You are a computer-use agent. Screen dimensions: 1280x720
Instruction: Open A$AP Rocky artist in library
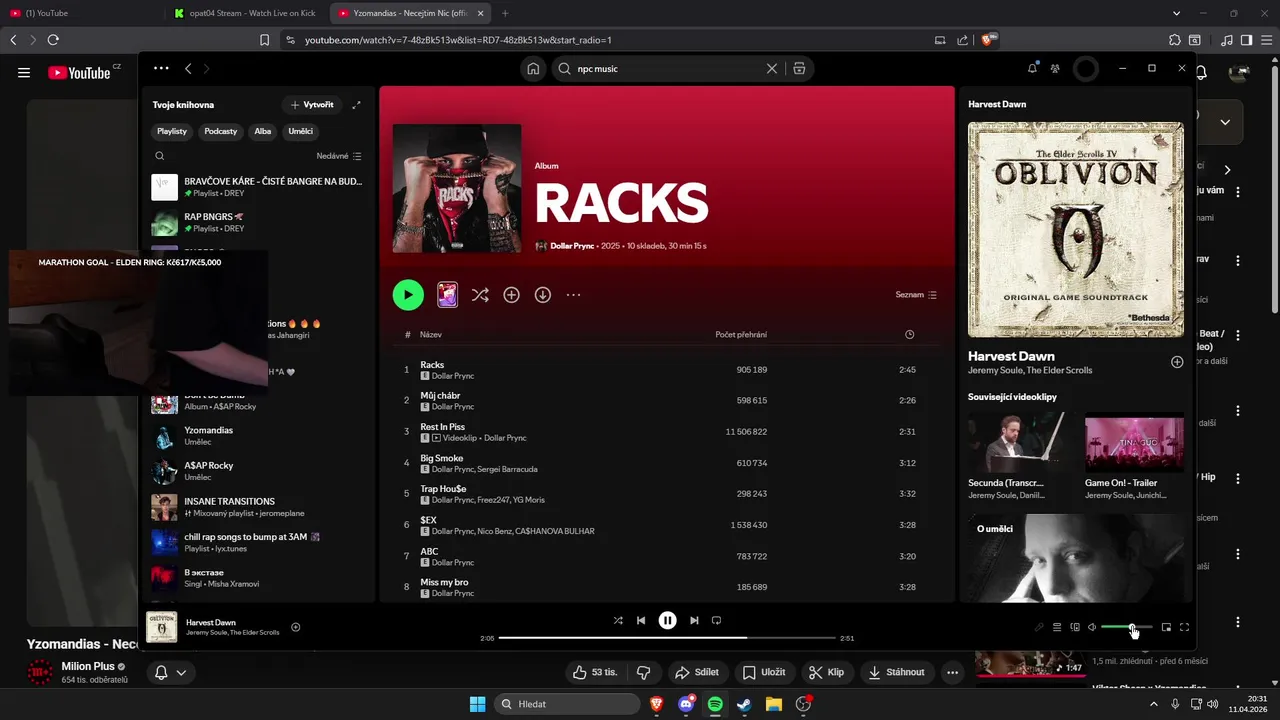(257, 471)
